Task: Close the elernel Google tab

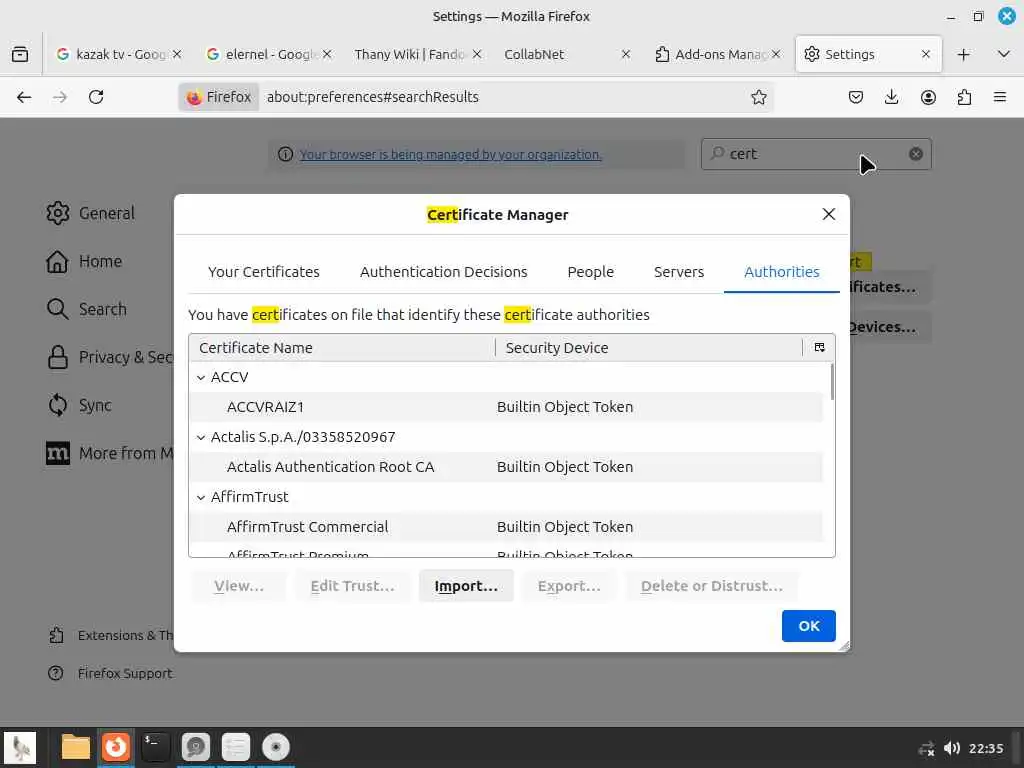Action: (x=327, y=54)
